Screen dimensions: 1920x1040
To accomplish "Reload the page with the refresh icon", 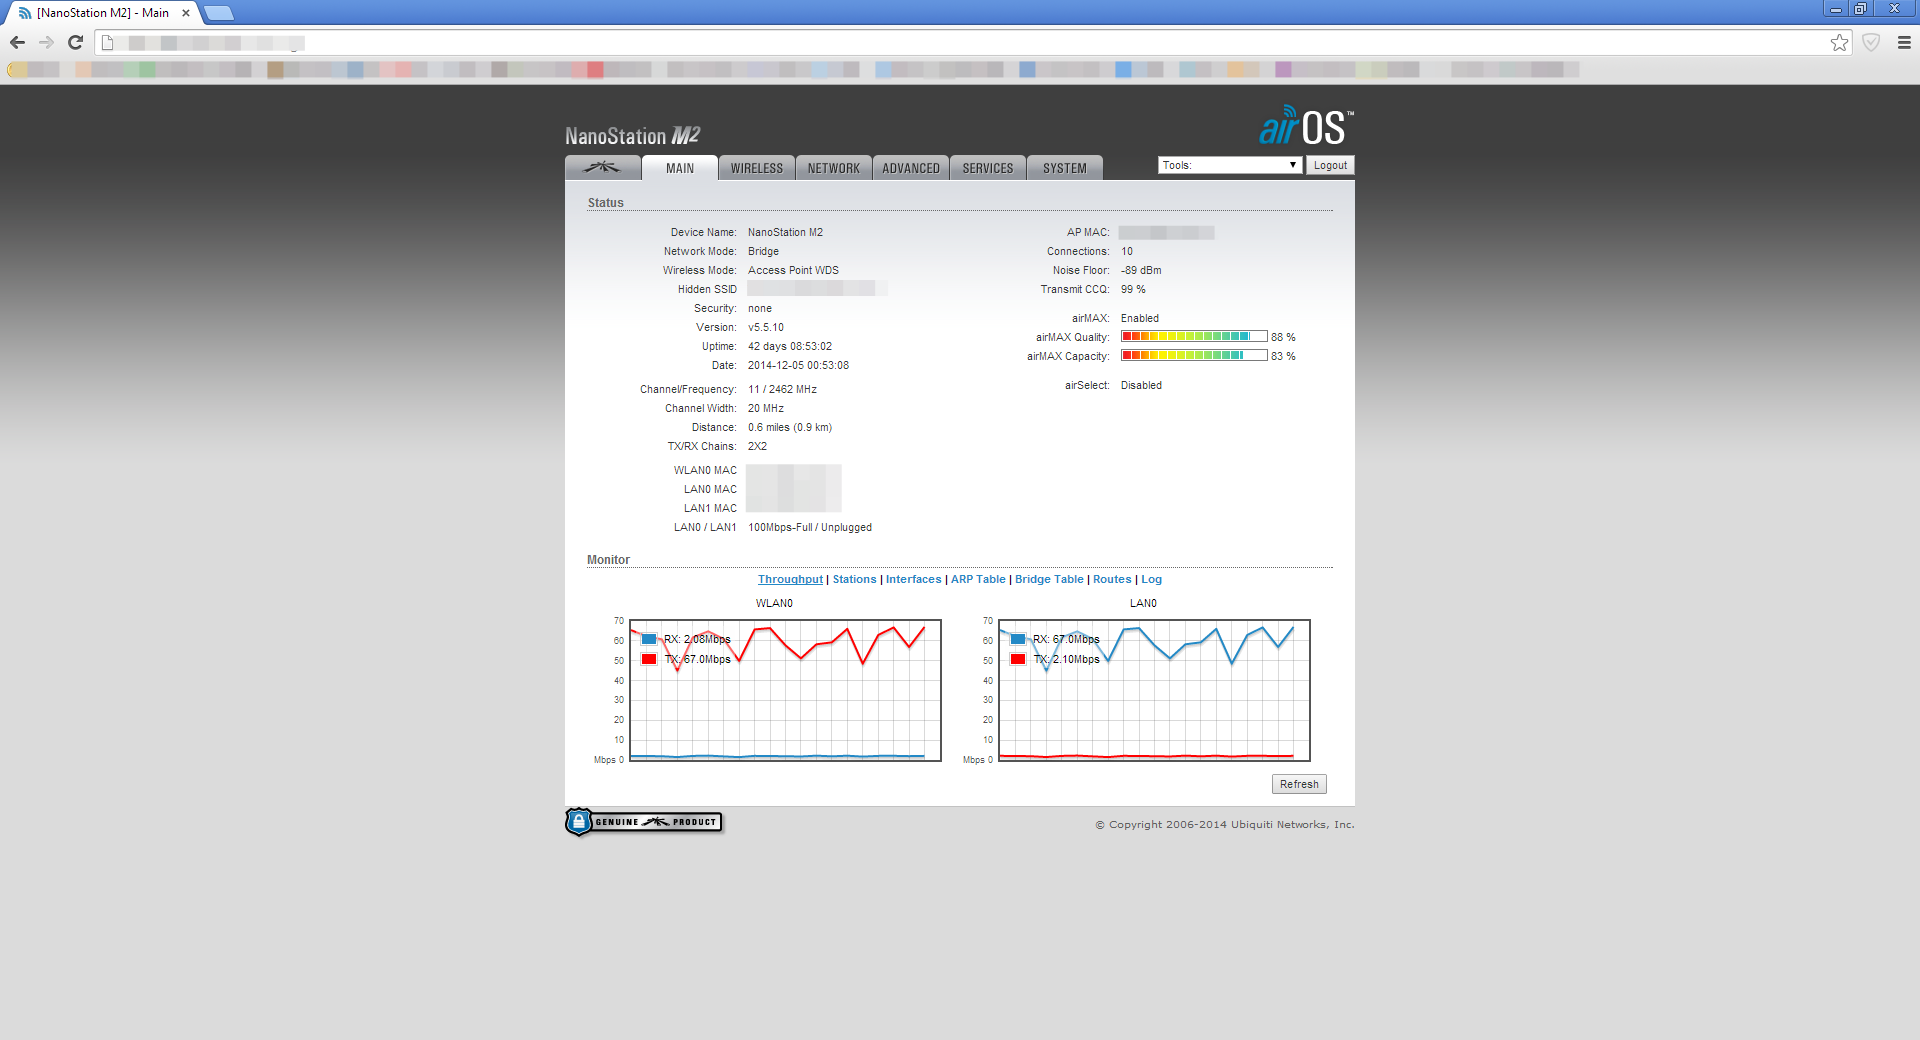I will click(75, 43).
